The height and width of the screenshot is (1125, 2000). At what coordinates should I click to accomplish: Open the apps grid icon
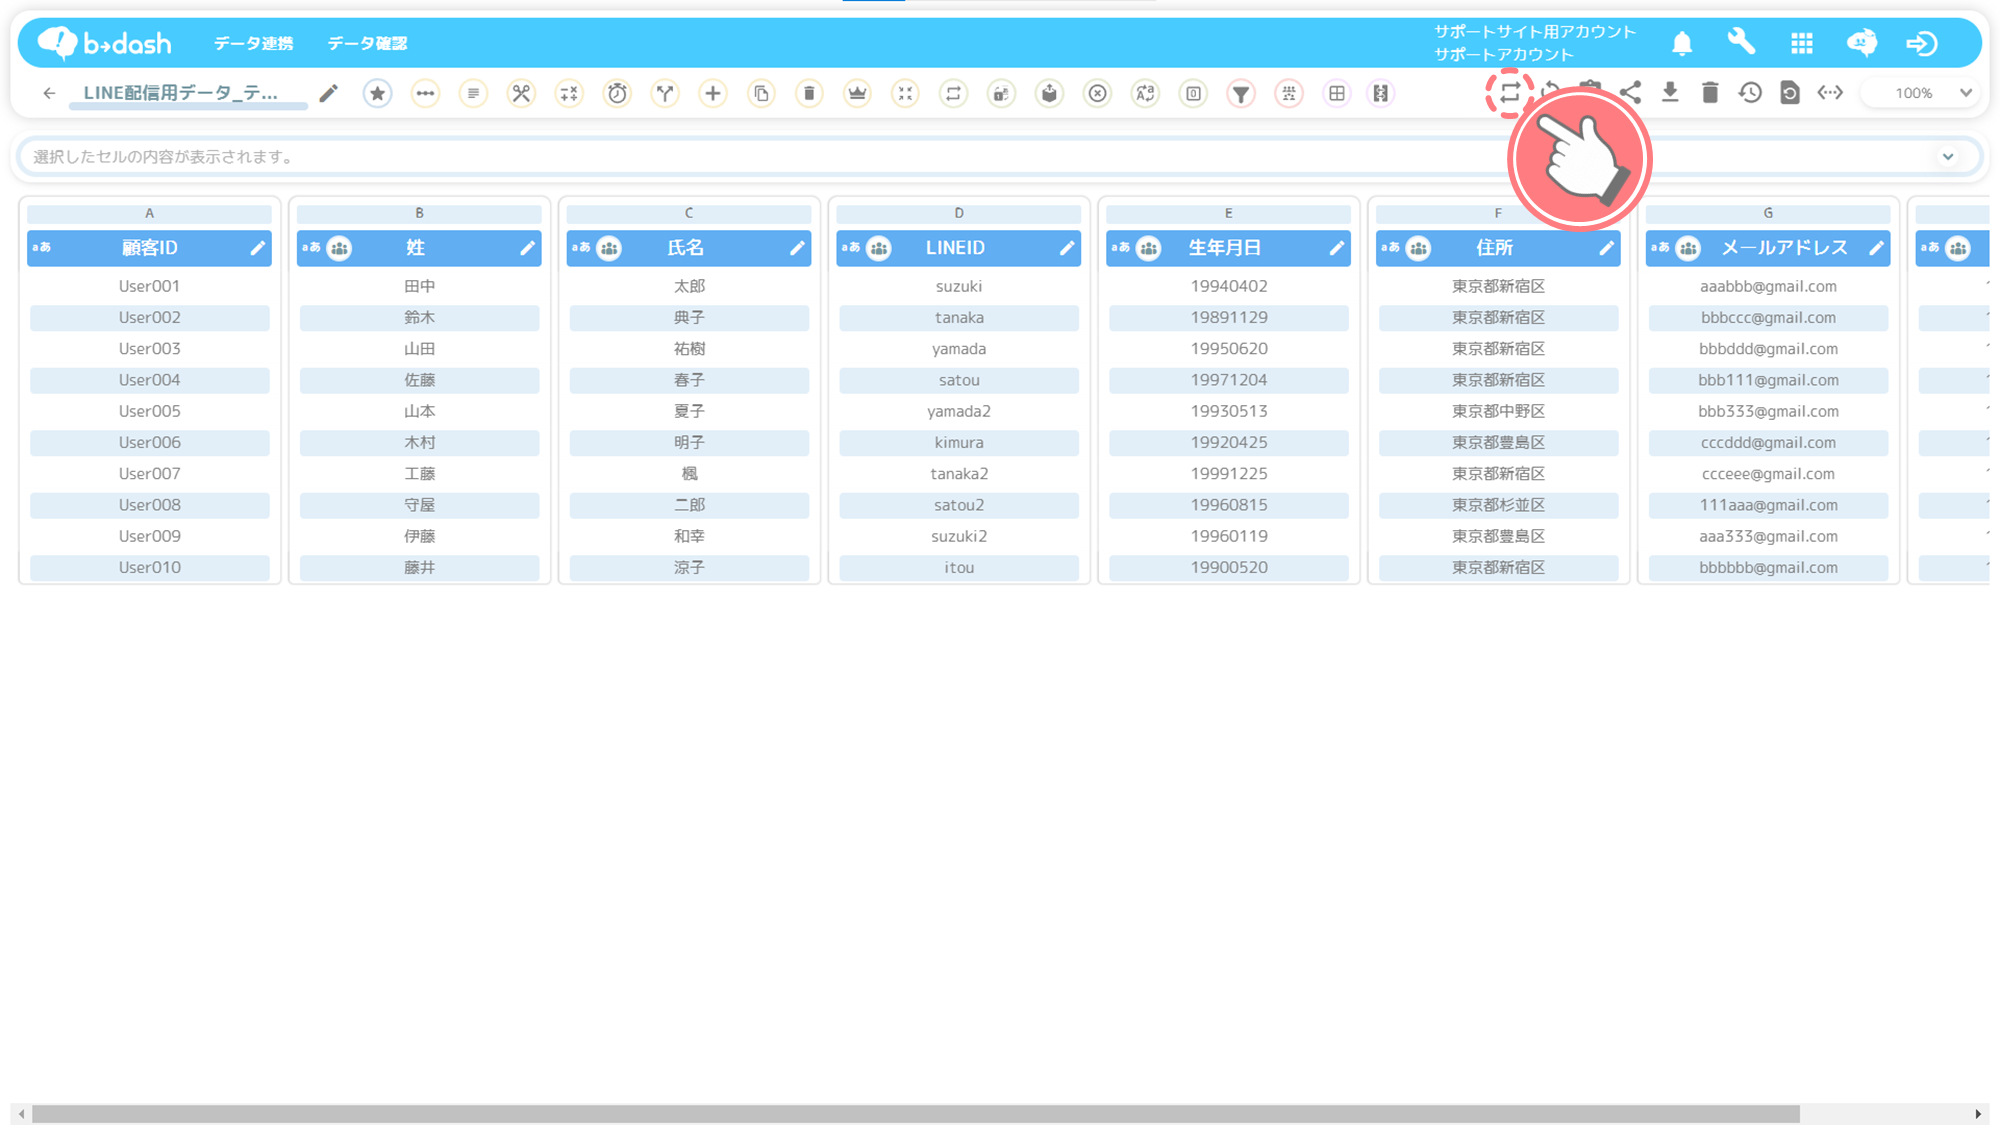(1802, 43)
